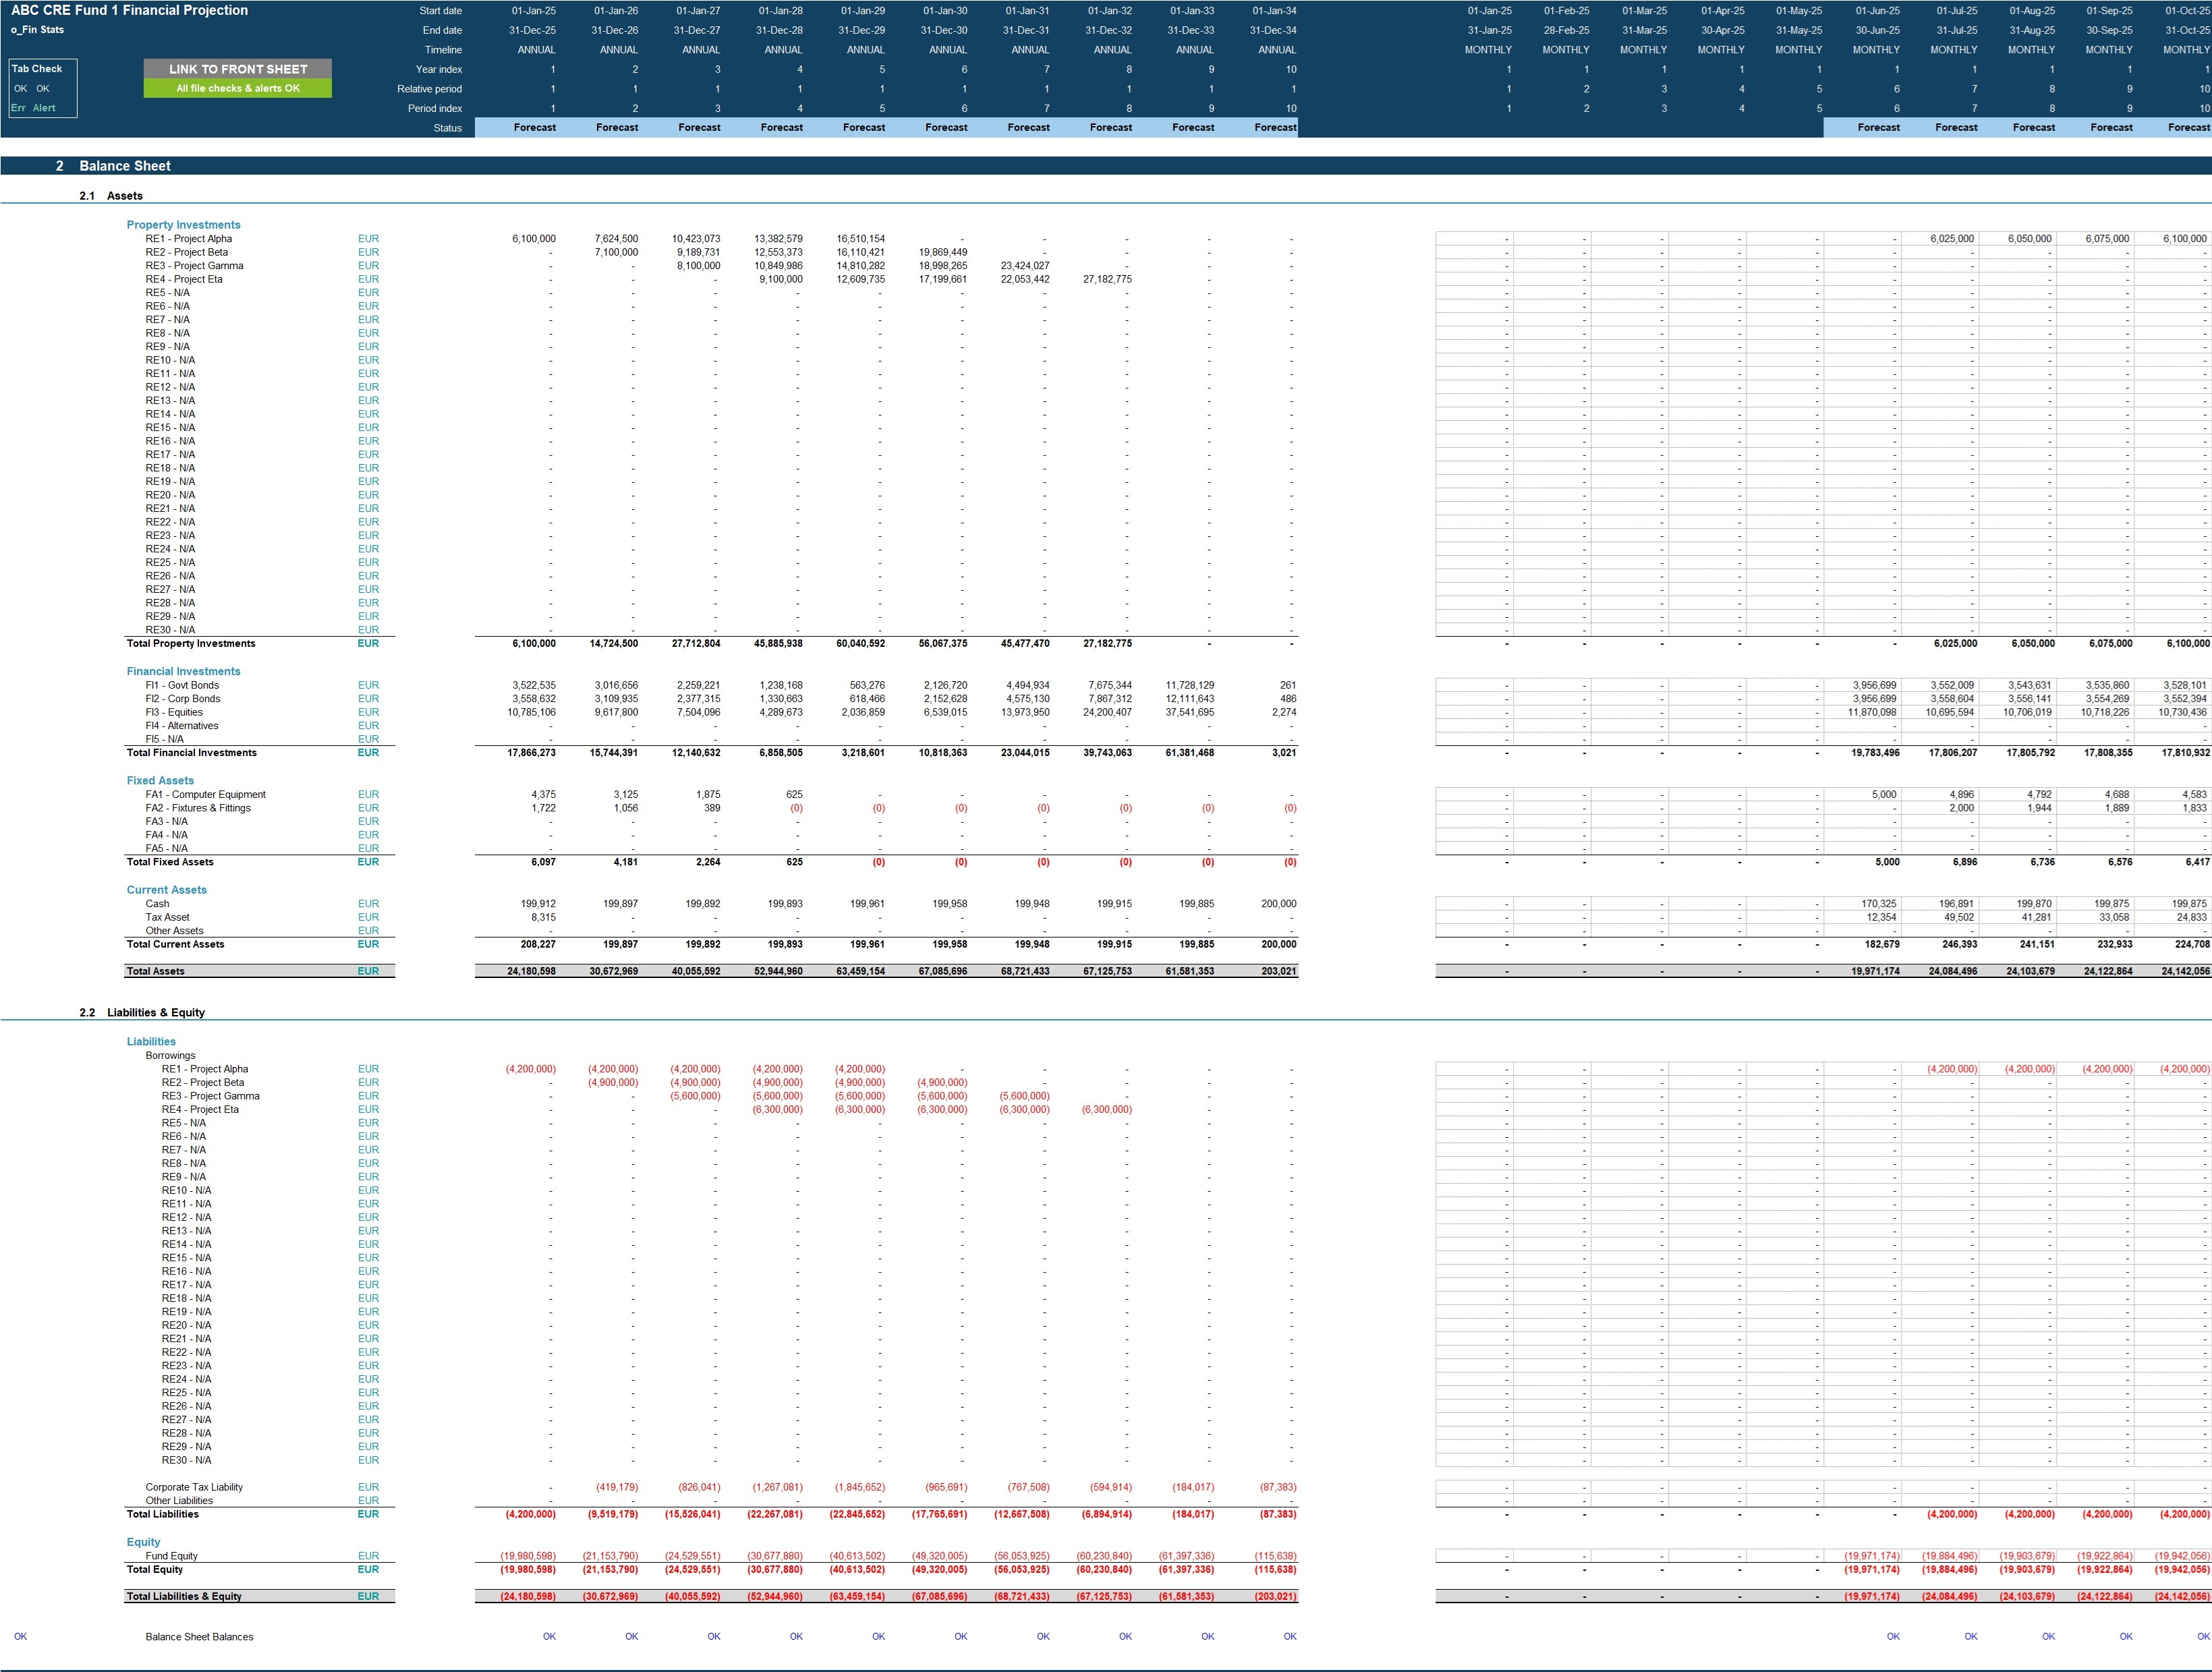Select Total Assets row label
Image resolution: width=2212 pixels, height=1672 pixels.
pyautogui.click(x=155, y=971)
